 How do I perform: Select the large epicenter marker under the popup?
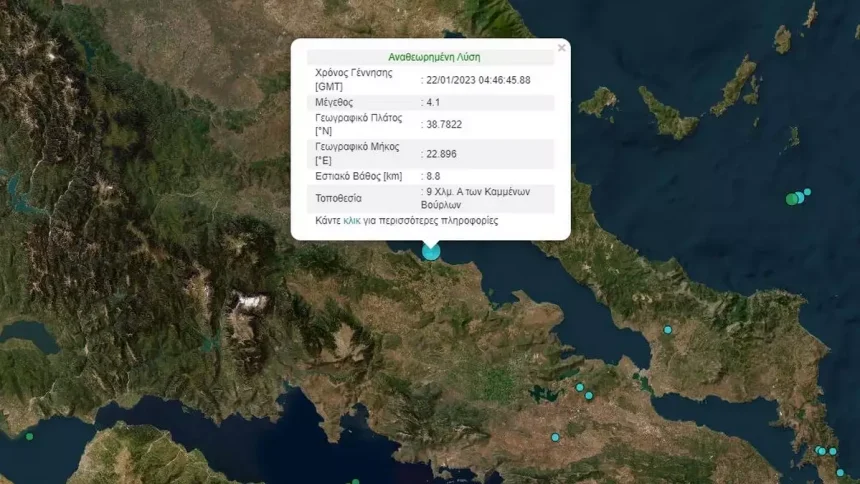tap(431, 251)
